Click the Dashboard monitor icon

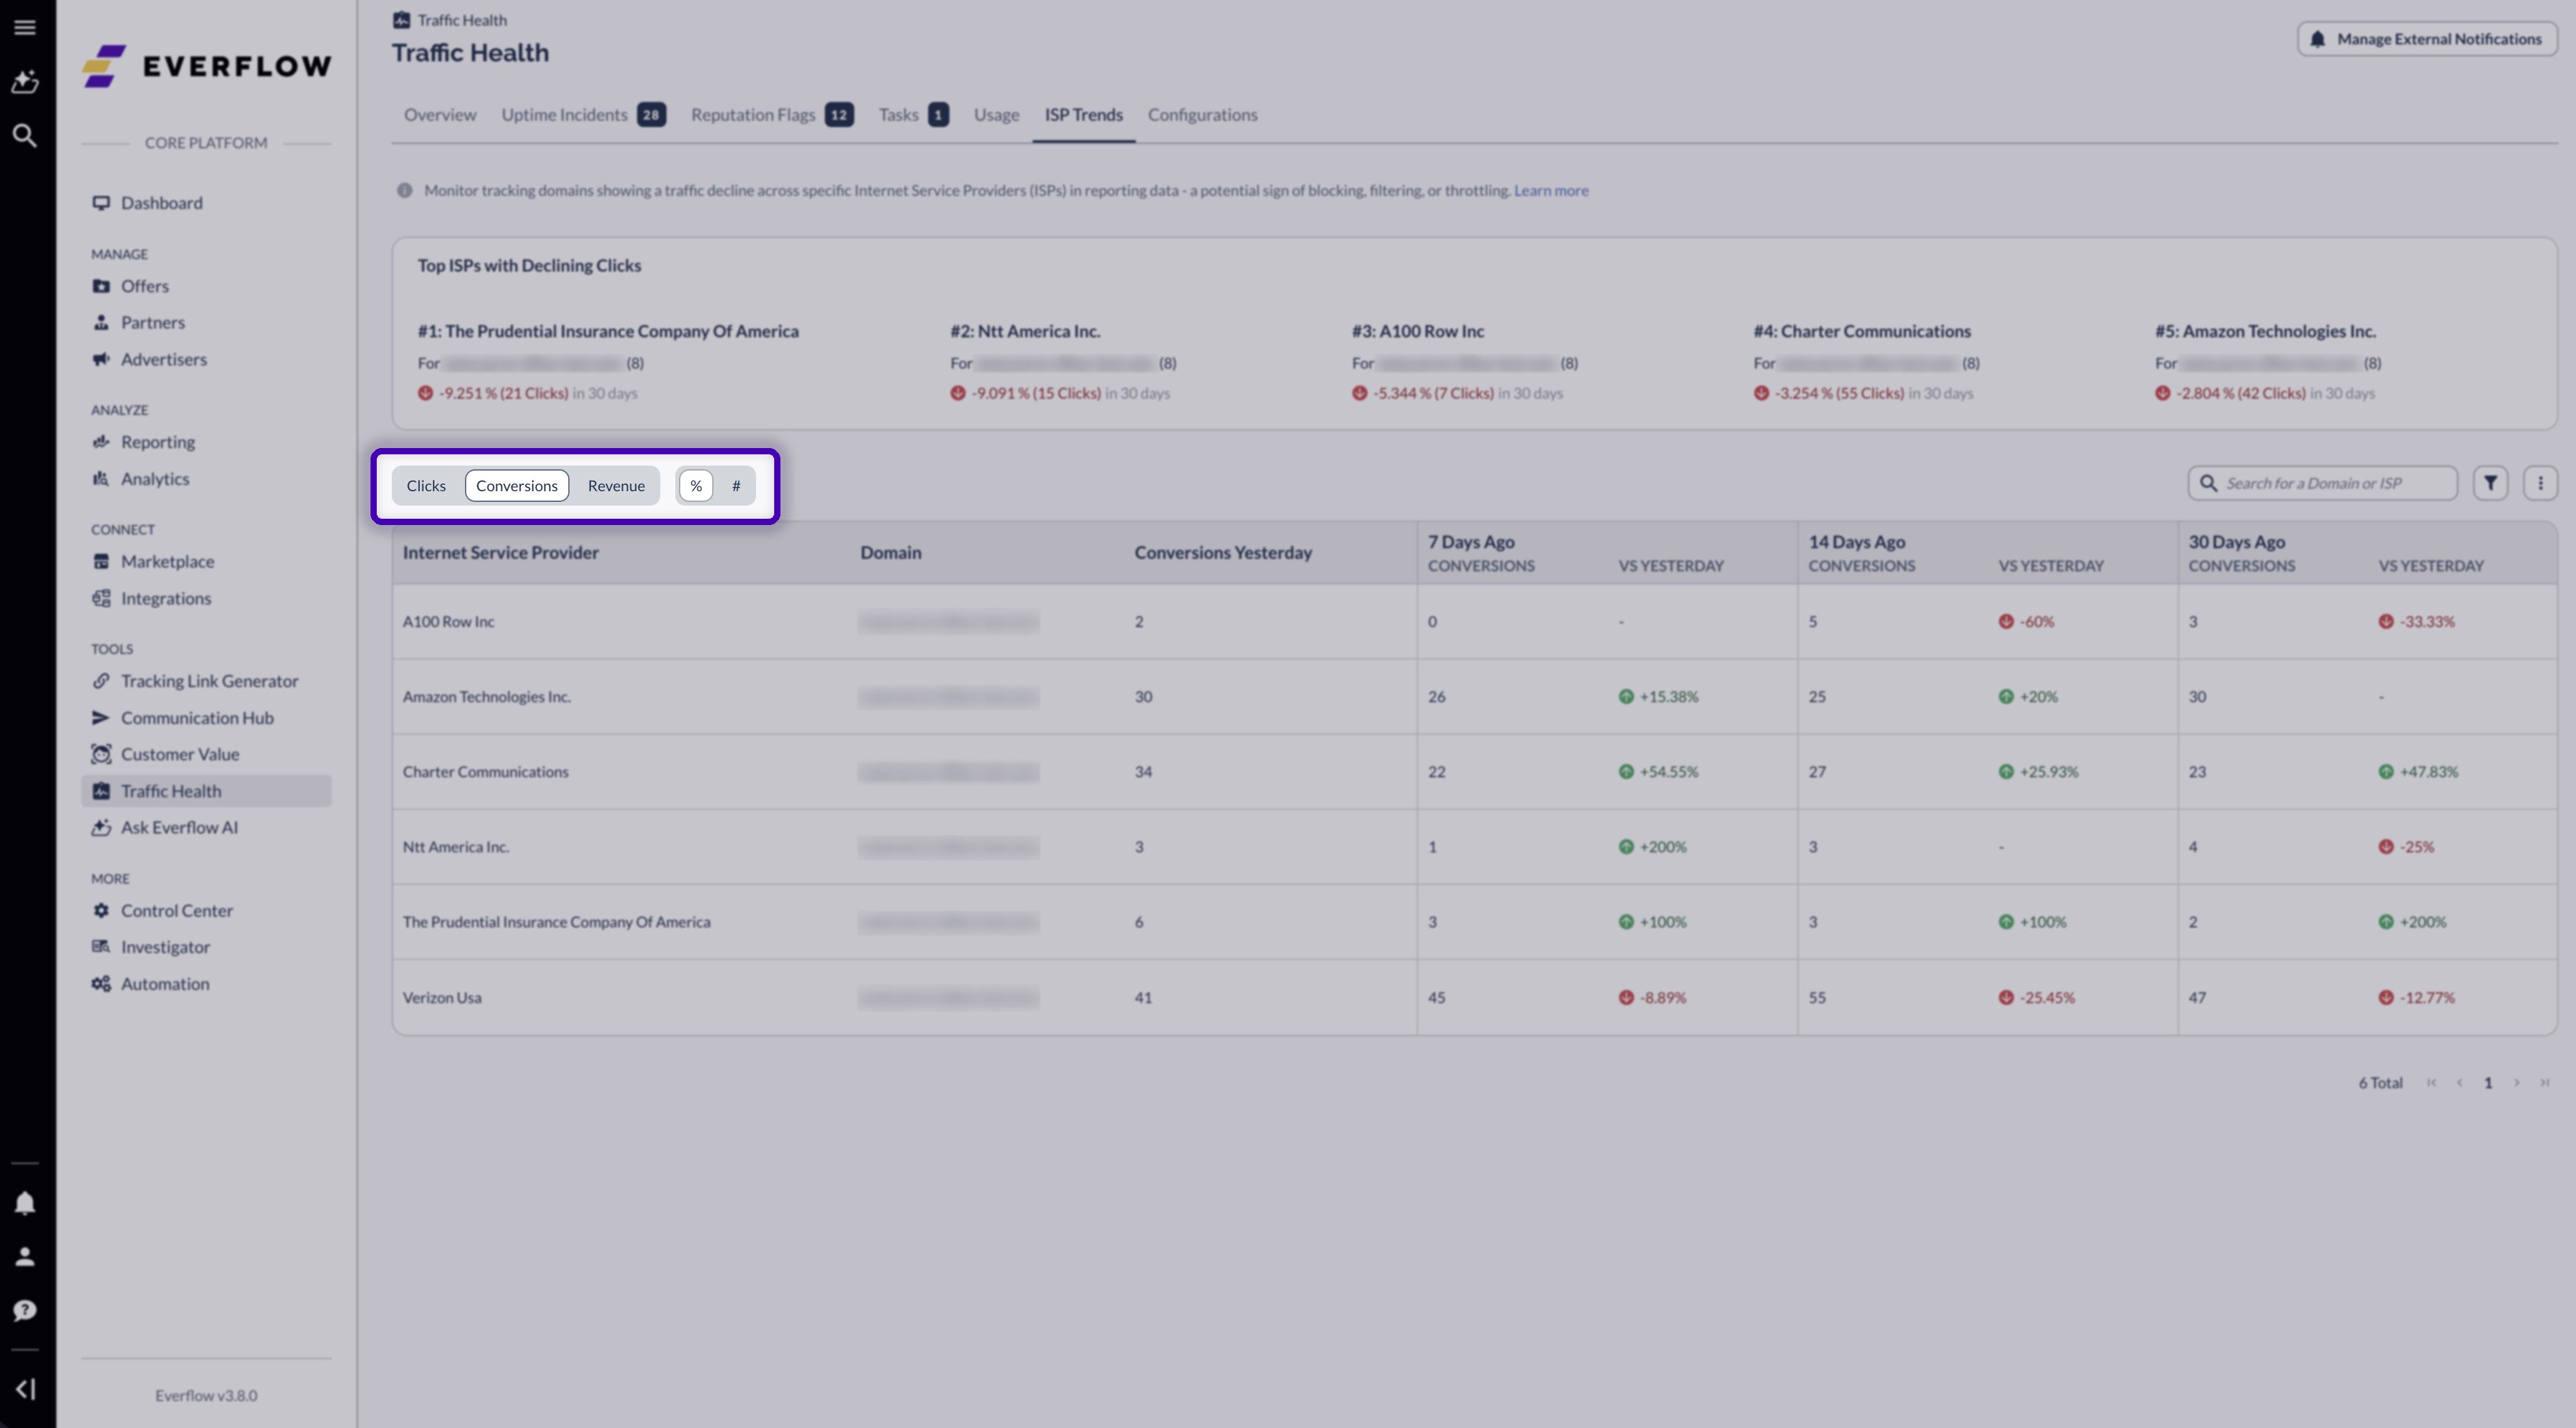click(x=101, y=203)
